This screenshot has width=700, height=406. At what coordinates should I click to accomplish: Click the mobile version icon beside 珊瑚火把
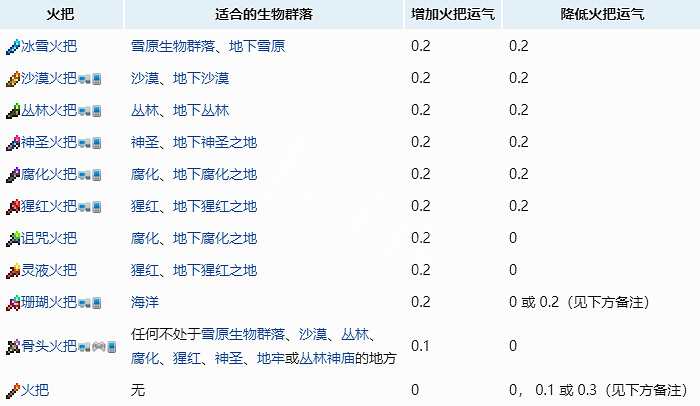coord(96,303)
